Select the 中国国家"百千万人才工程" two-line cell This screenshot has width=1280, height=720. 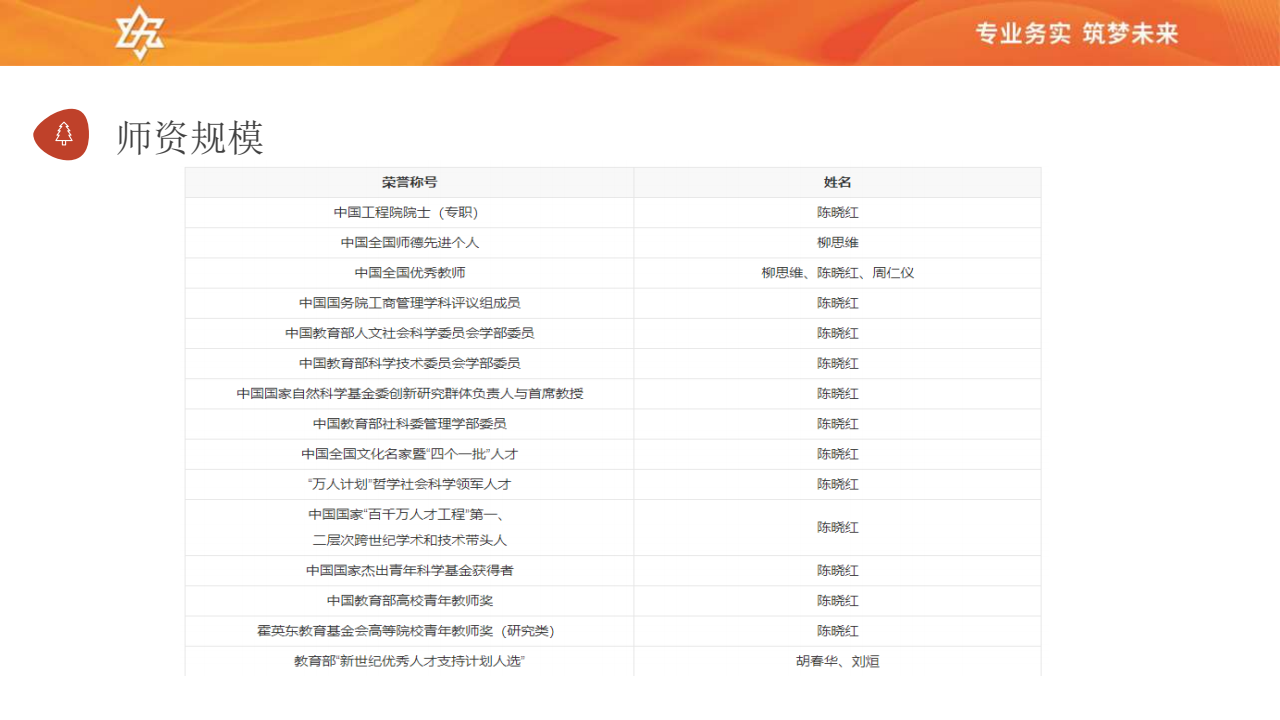click(x=409, y=527)
